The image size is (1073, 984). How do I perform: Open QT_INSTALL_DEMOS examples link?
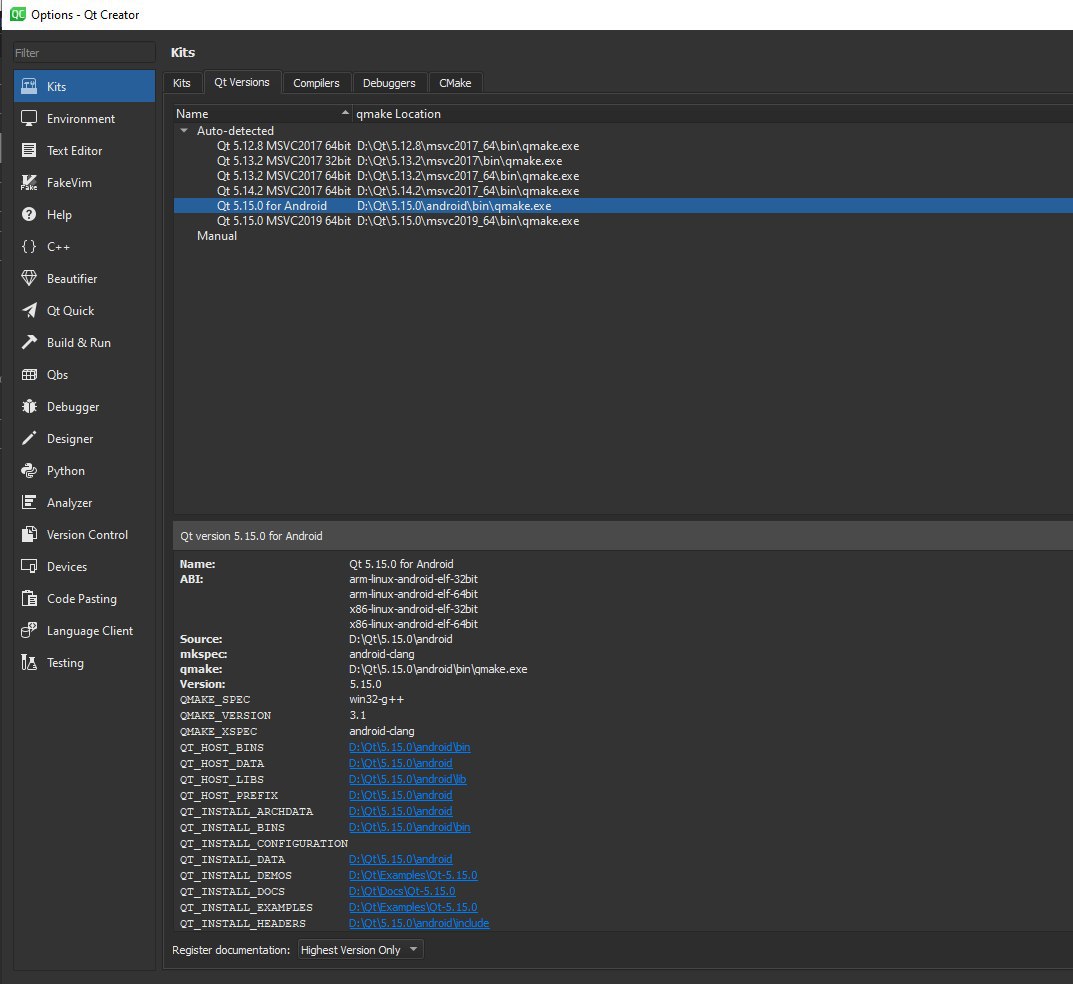(413, 875)
